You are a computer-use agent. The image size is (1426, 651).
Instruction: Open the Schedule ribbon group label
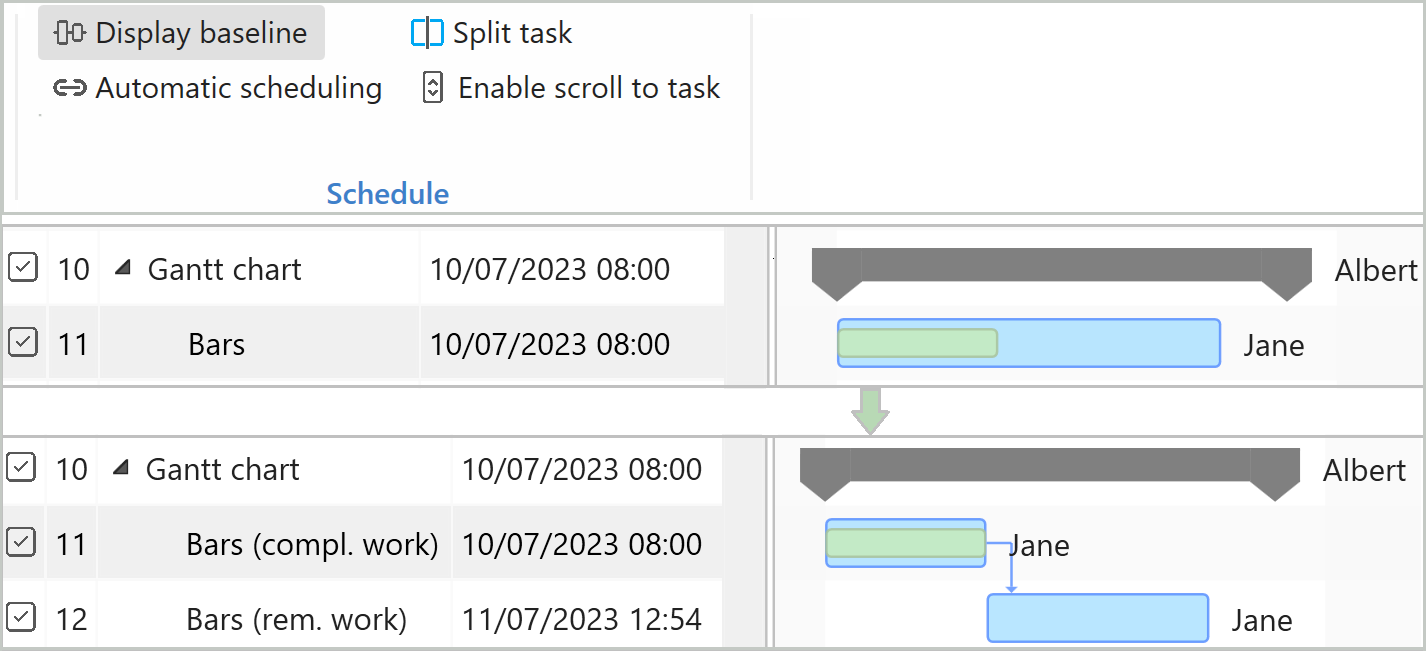click(388, 194)
